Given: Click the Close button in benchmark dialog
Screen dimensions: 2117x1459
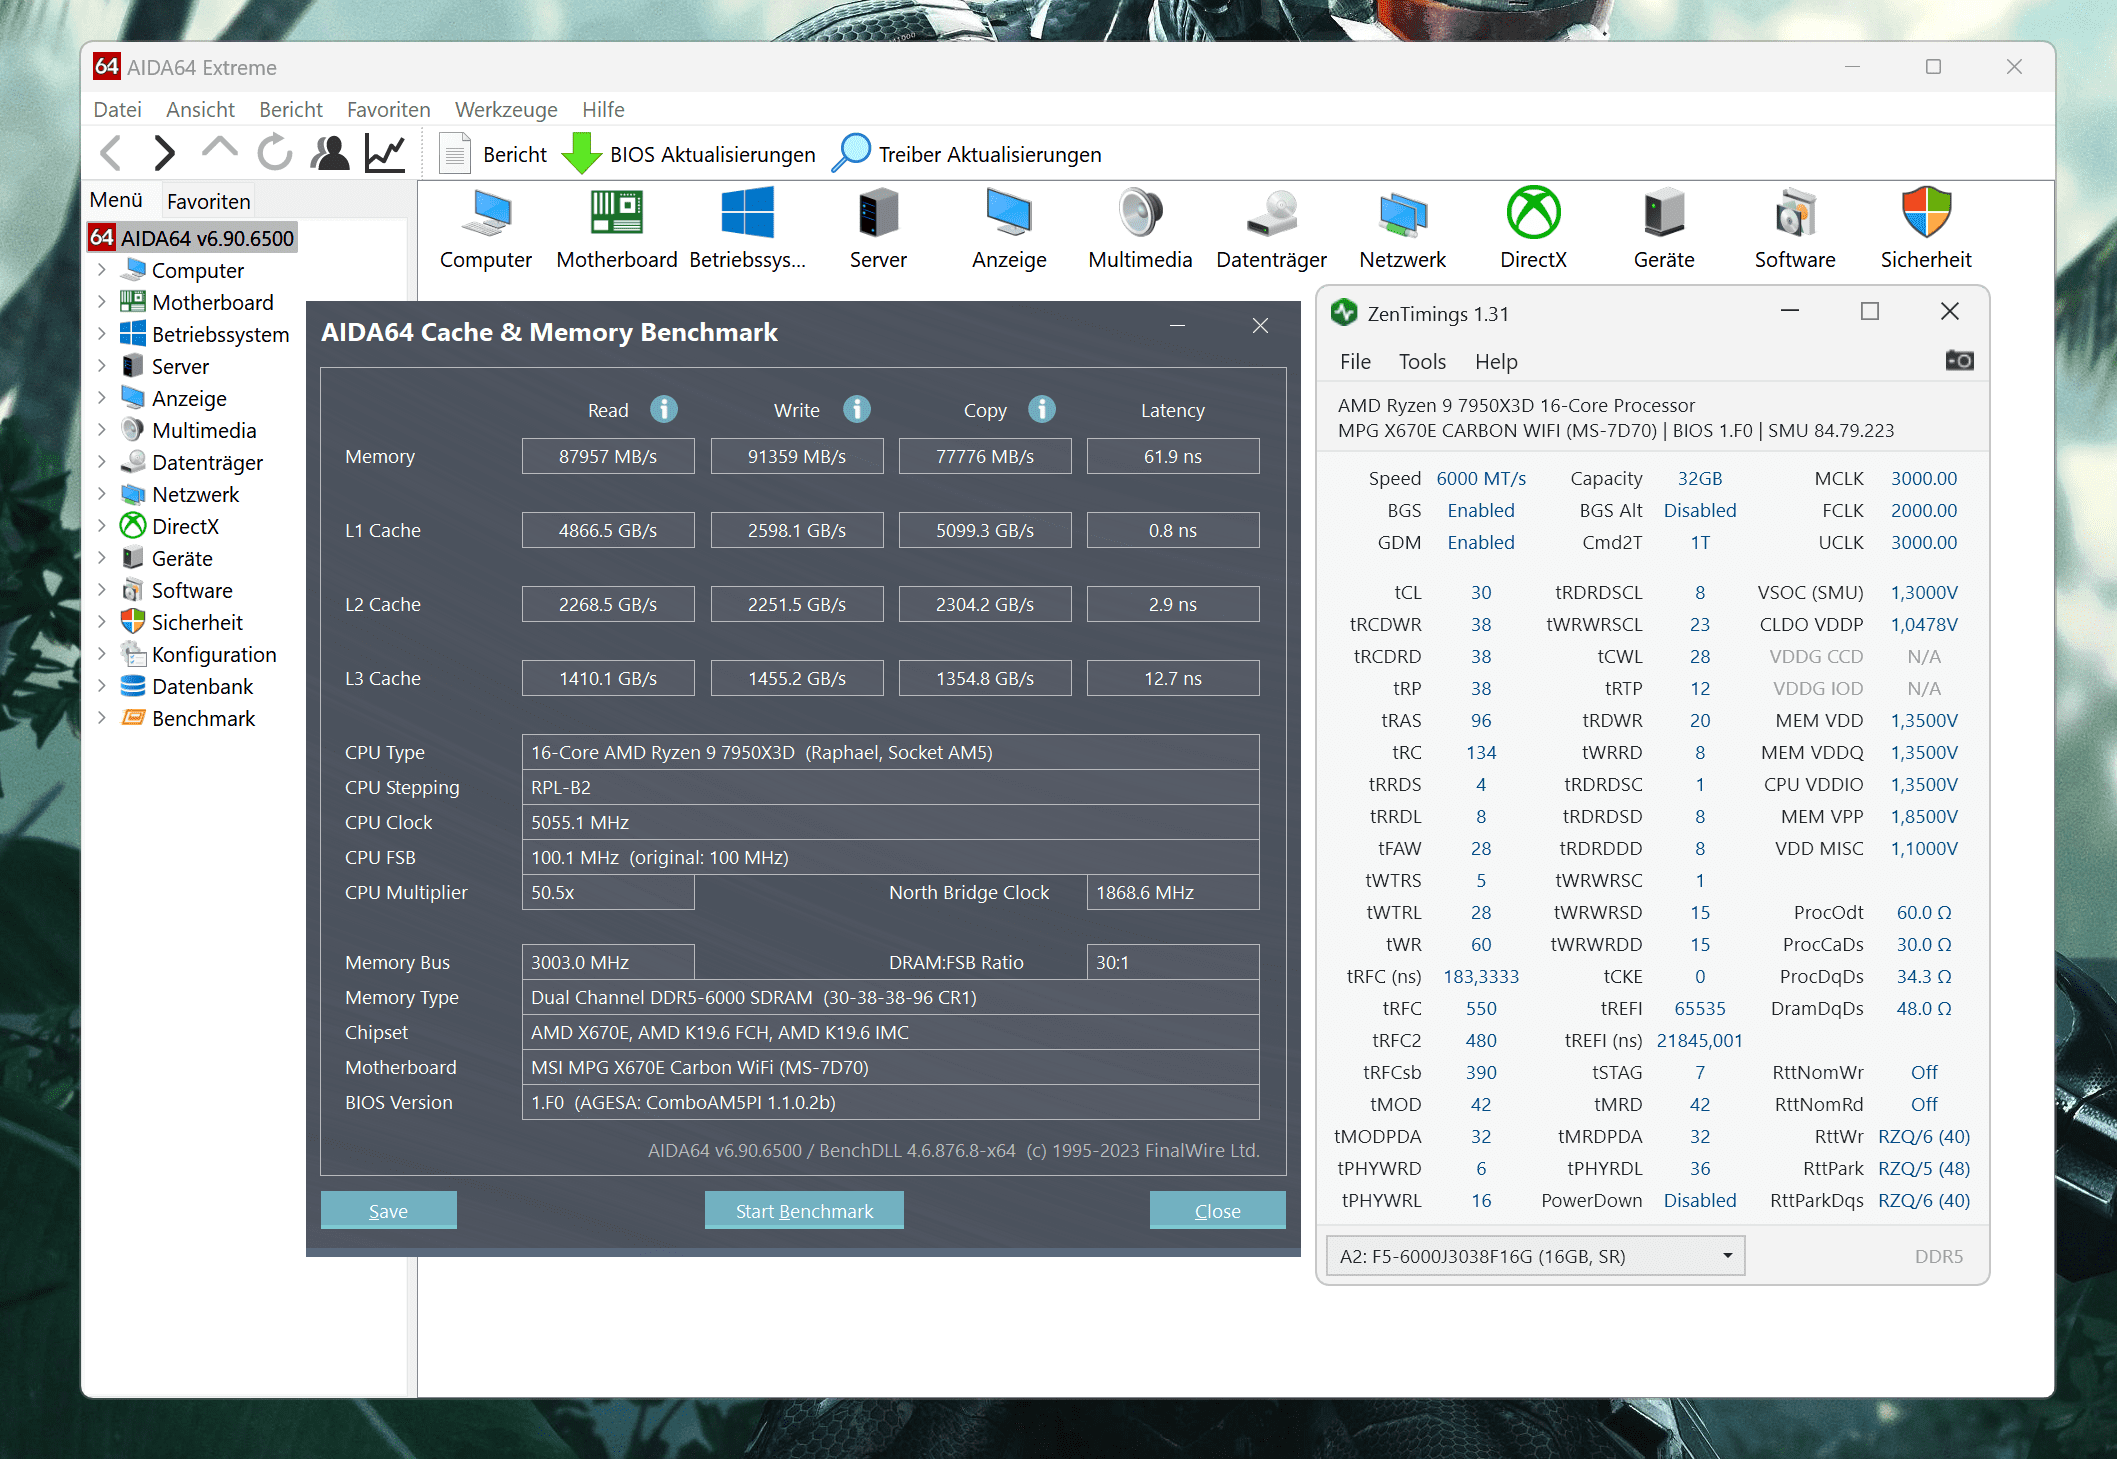Looking at the screenshot, I should (x=1217, y=1210).
